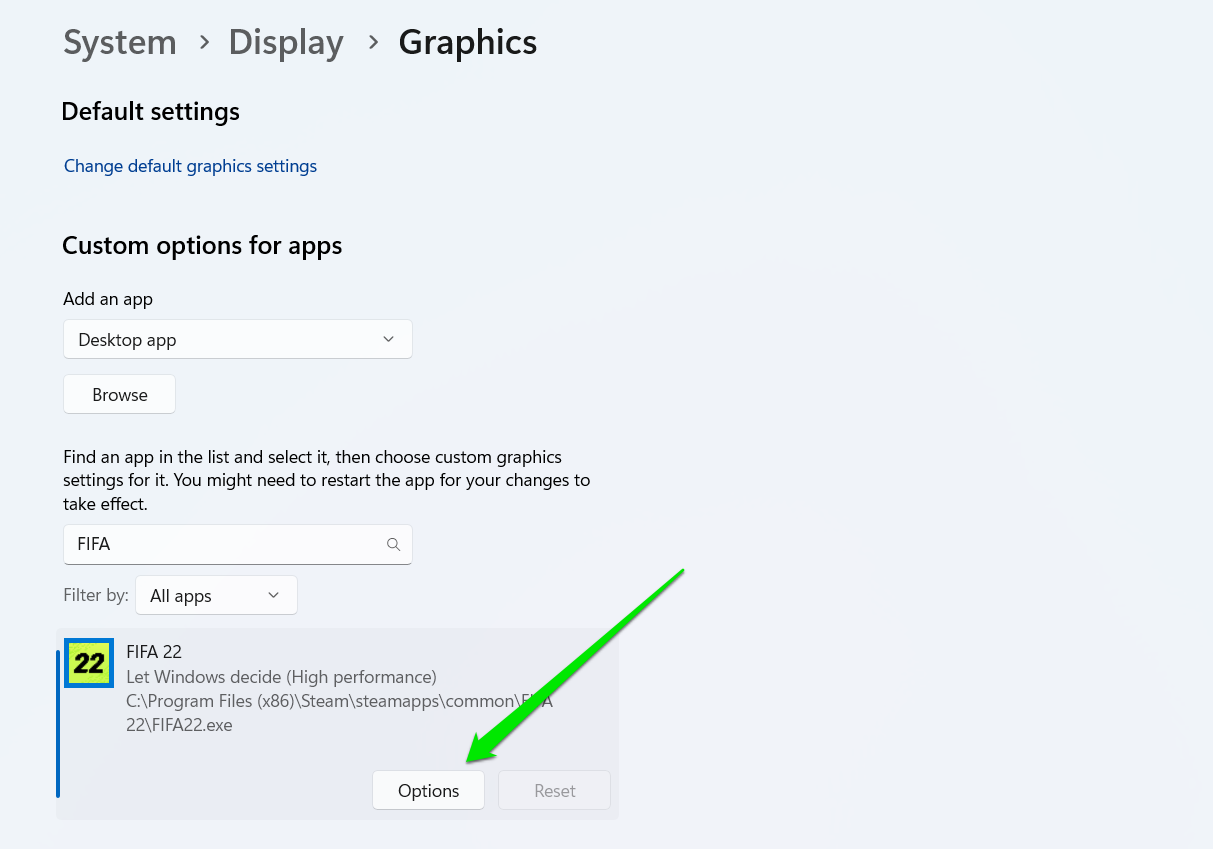The image size is (1213, 849).
Task: Navigate to Display via the breadcrumb
Action: pos(286,43)
